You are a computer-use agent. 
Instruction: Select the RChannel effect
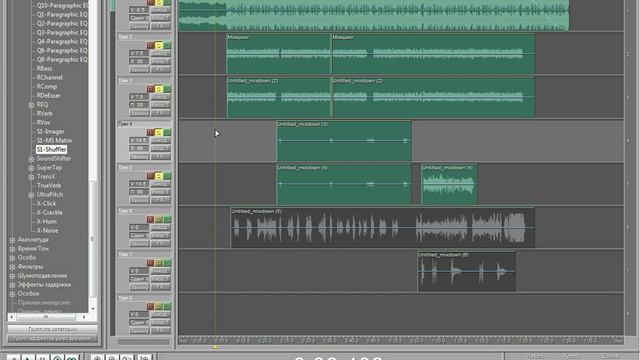[x=50, y=78]
